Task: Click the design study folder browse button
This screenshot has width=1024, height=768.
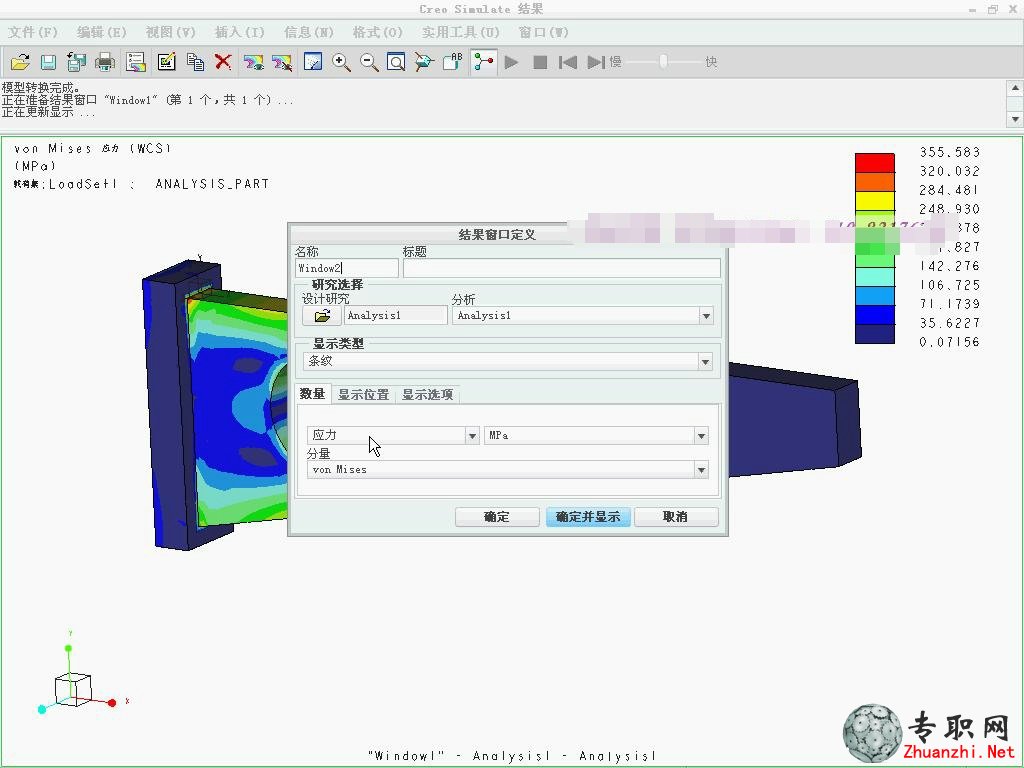Action: (x=322, y=315)
